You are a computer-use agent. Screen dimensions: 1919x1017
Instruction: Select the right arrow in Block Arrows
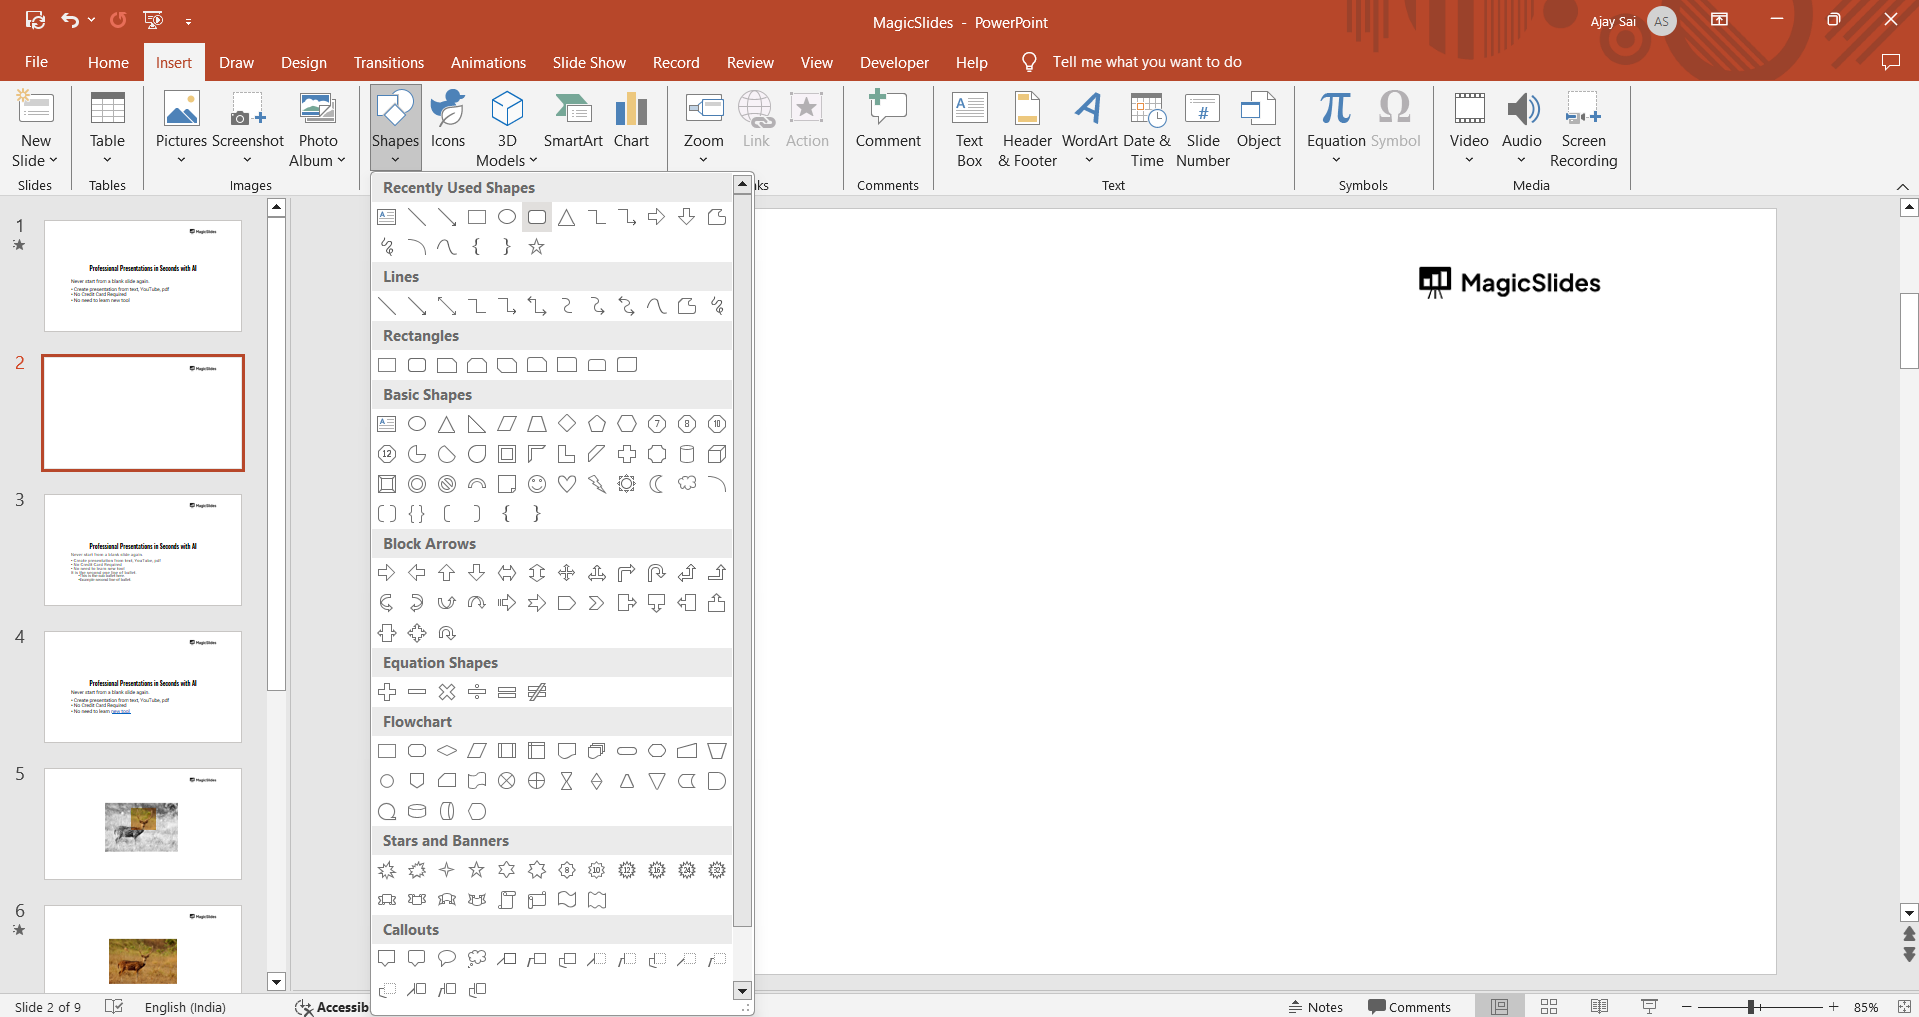coord(387,573)
